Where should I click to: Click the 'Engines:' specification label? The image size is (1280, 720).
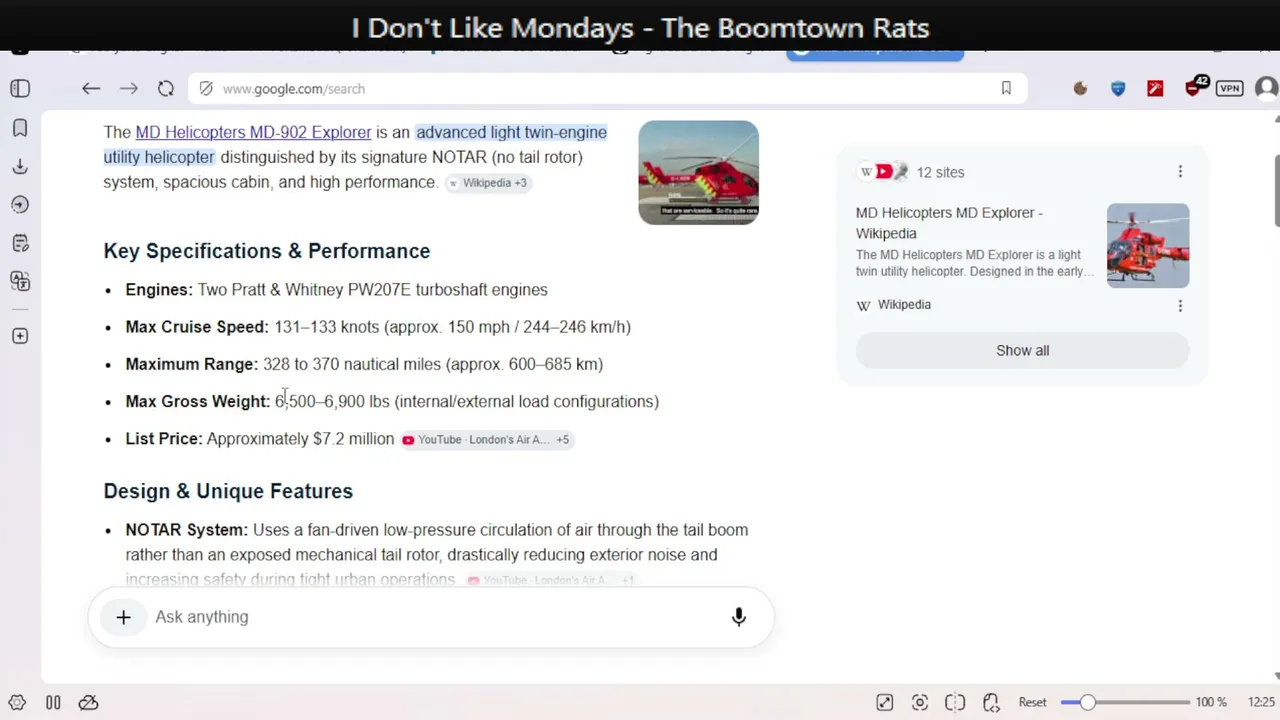(x=159, y=290)
